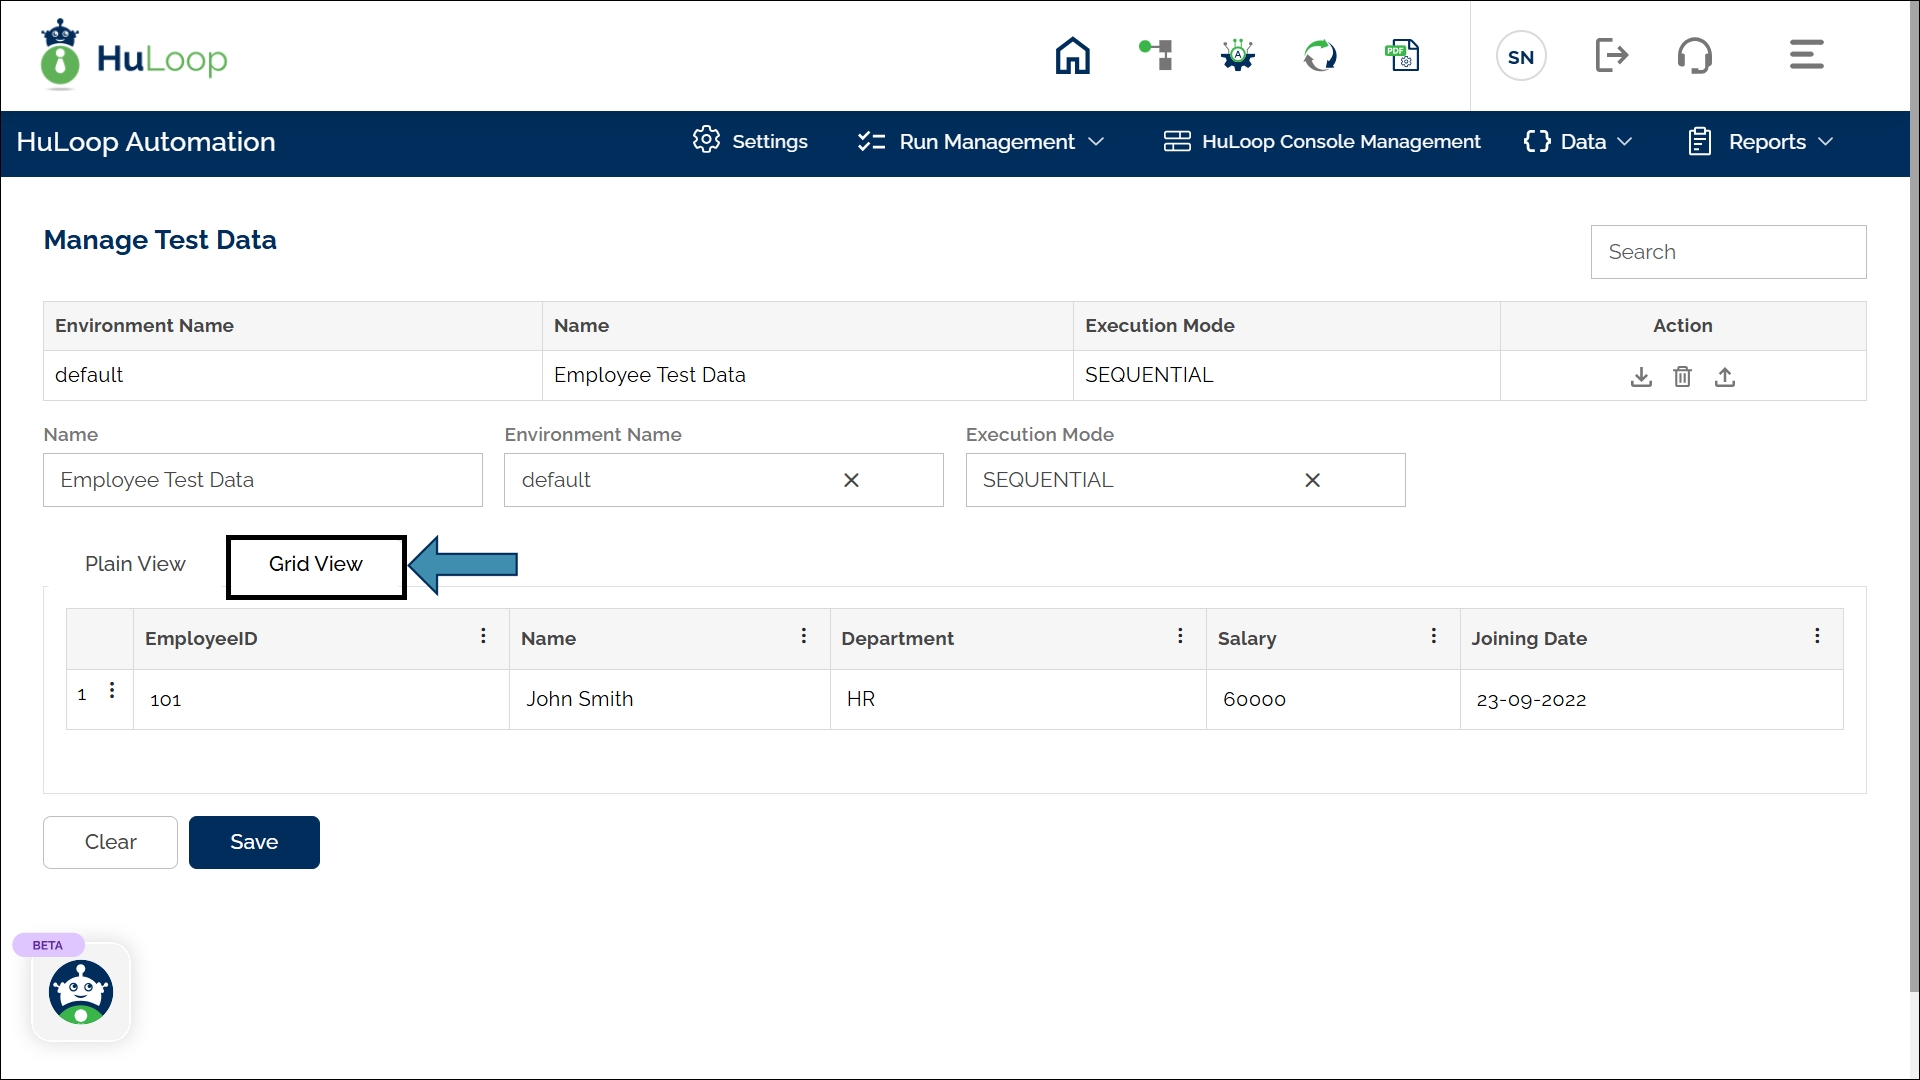Open the hamburger menu icon

pos(1806,55)
